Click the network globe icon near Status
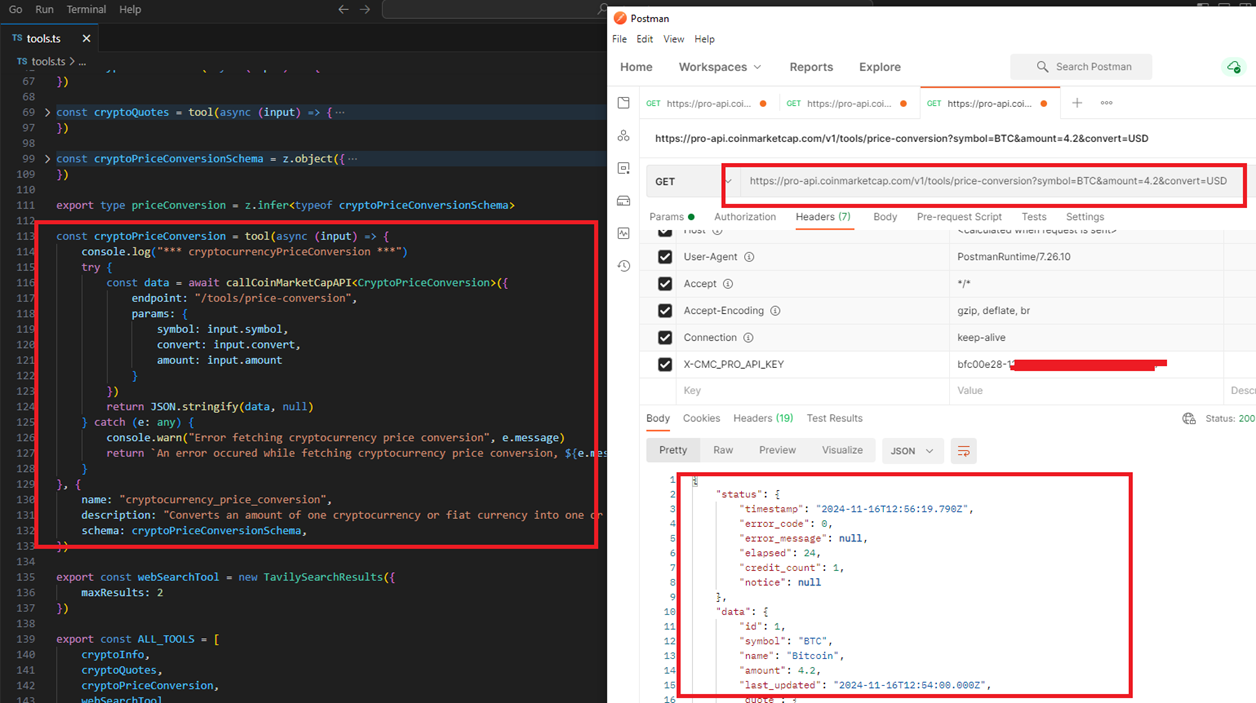The width and height of the screenshot is (1256, 703). click(1189, 419)
